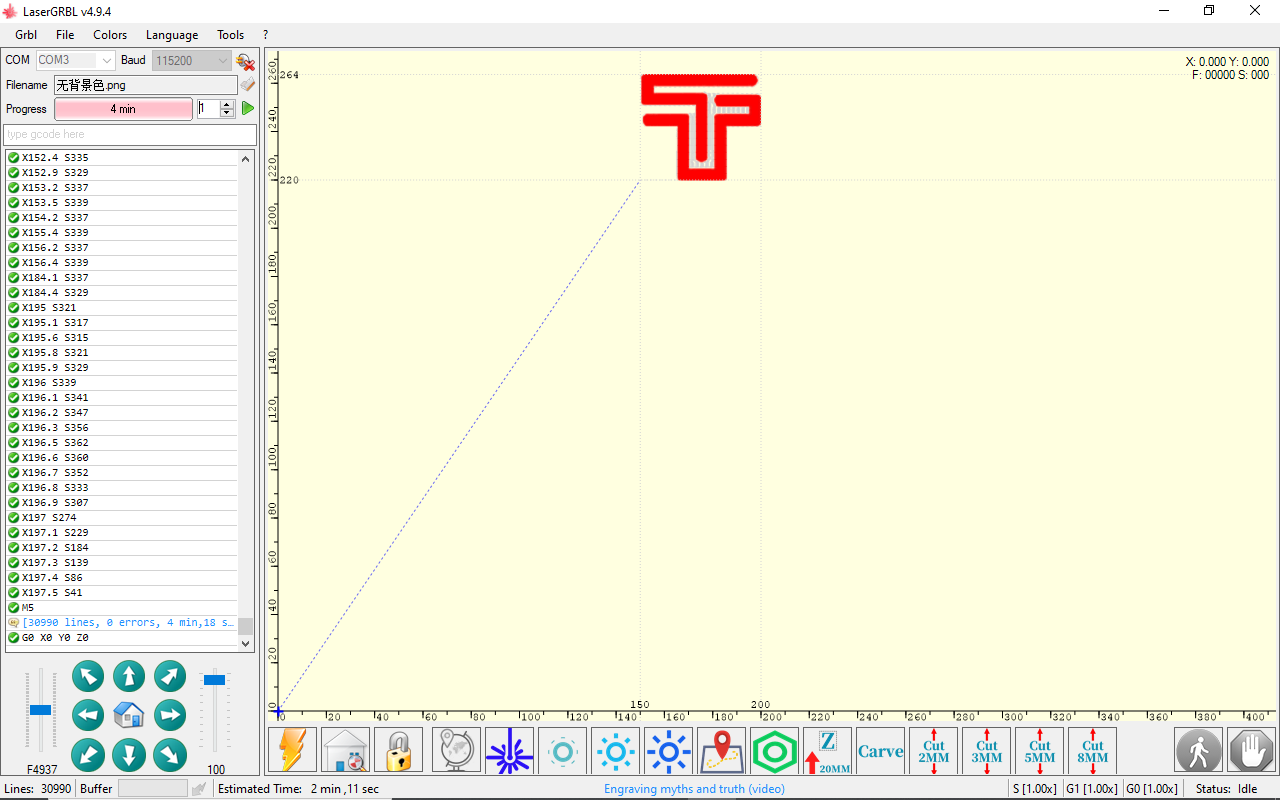Image resolution: width=1280 pixels, height=800 pixels.
Task: Click the Cut 3MM button
Action: (x=986, y=750)
